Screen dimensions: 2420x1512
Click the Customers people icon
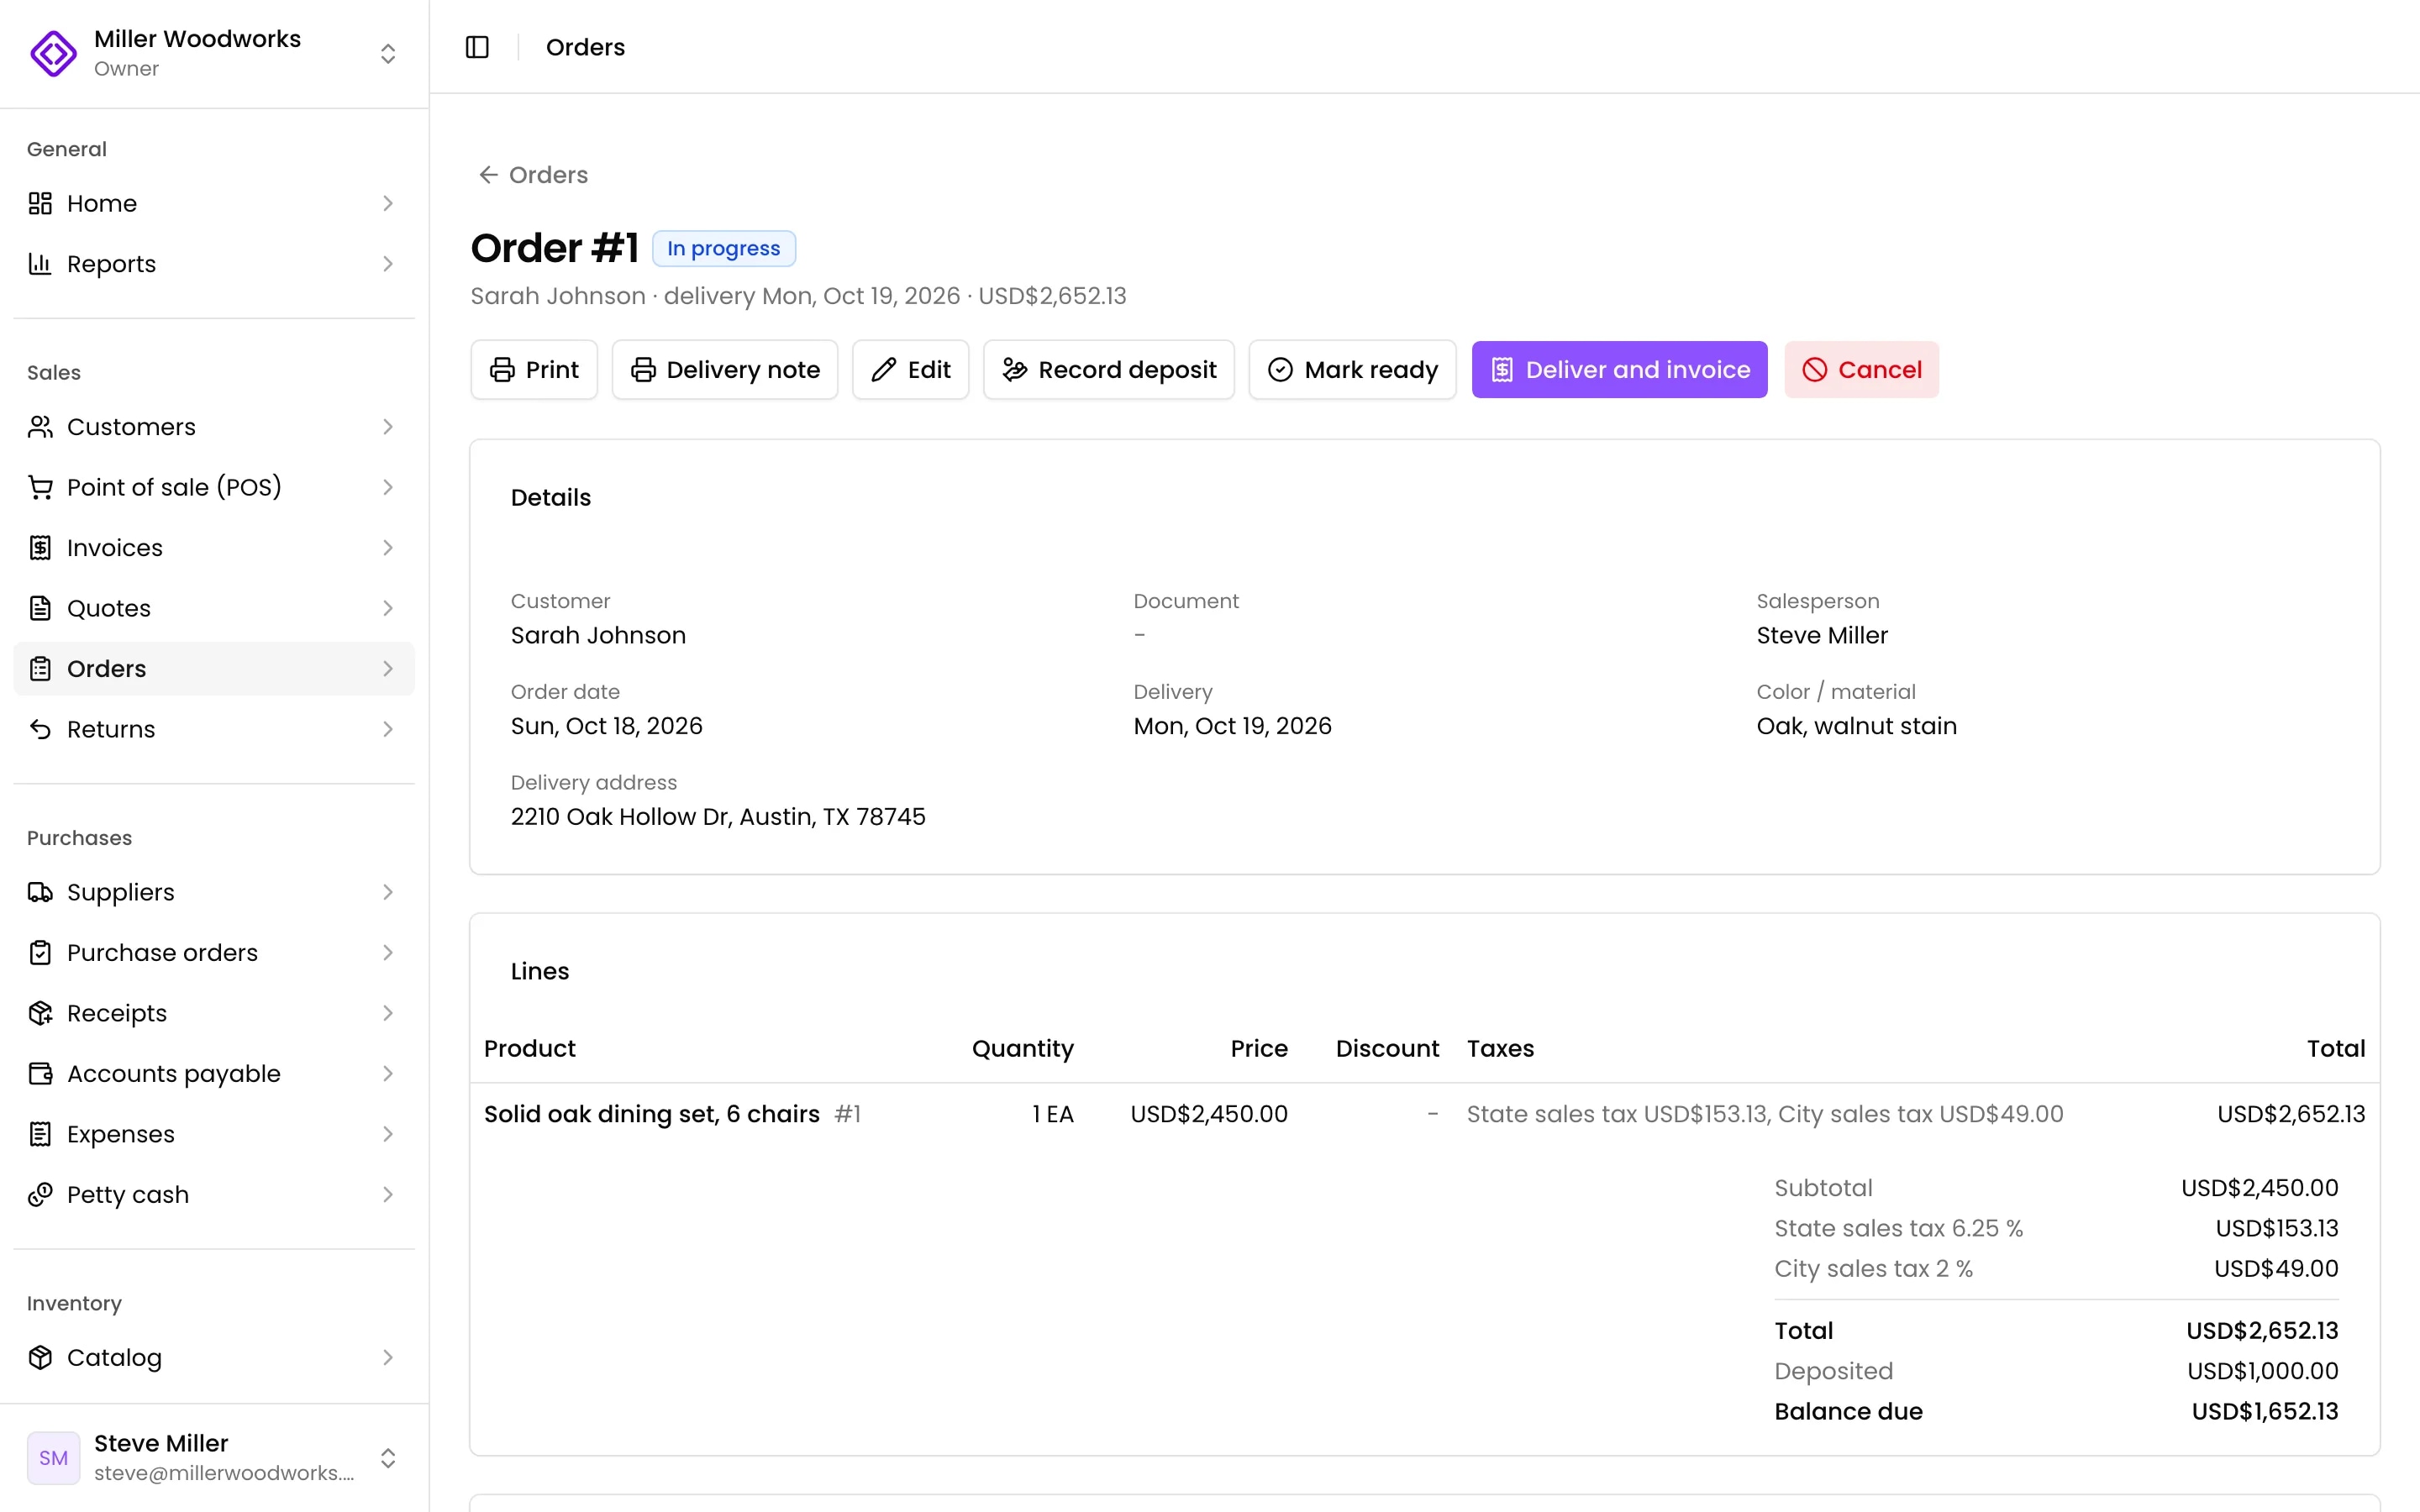[x=40, y=427]
